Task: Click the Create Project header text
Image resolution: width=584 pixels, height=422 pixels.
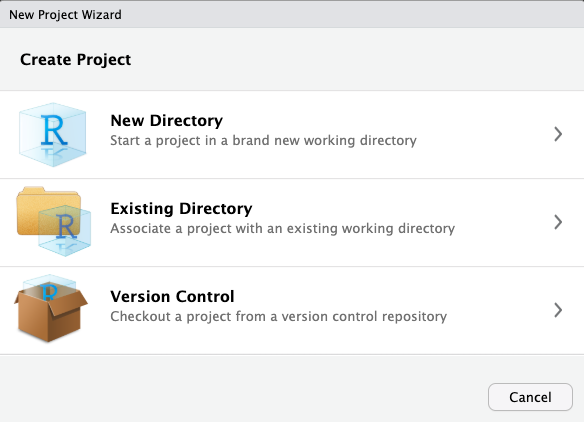Action: (x=75, y=60)
